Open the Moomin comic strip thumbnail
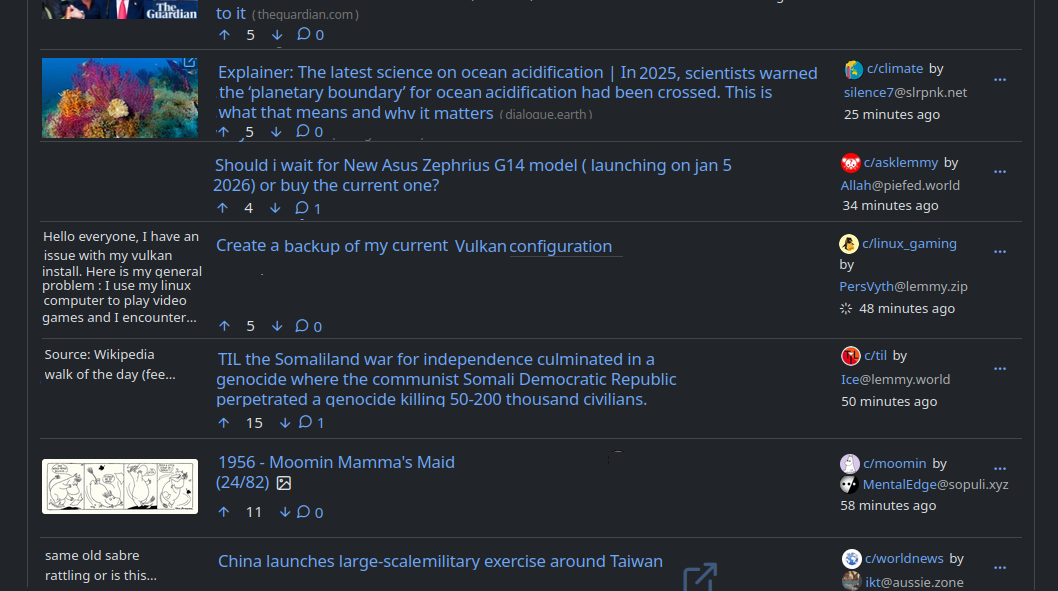 tap(120, 486)
